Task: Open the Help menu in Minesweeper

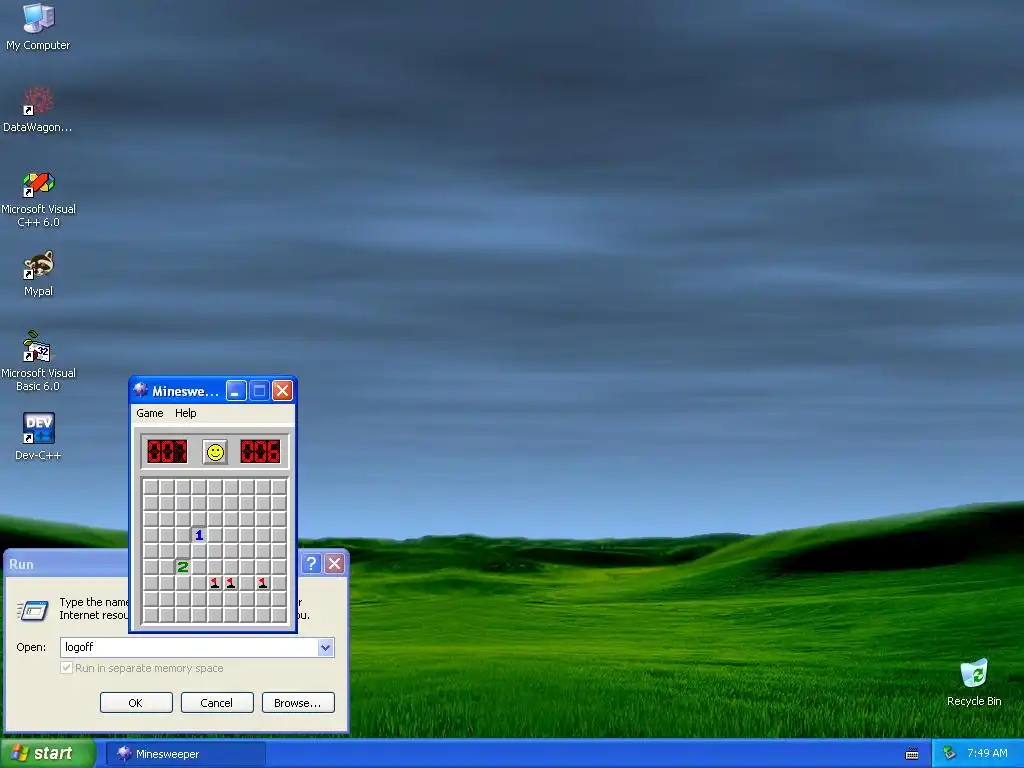Action: 185,413
